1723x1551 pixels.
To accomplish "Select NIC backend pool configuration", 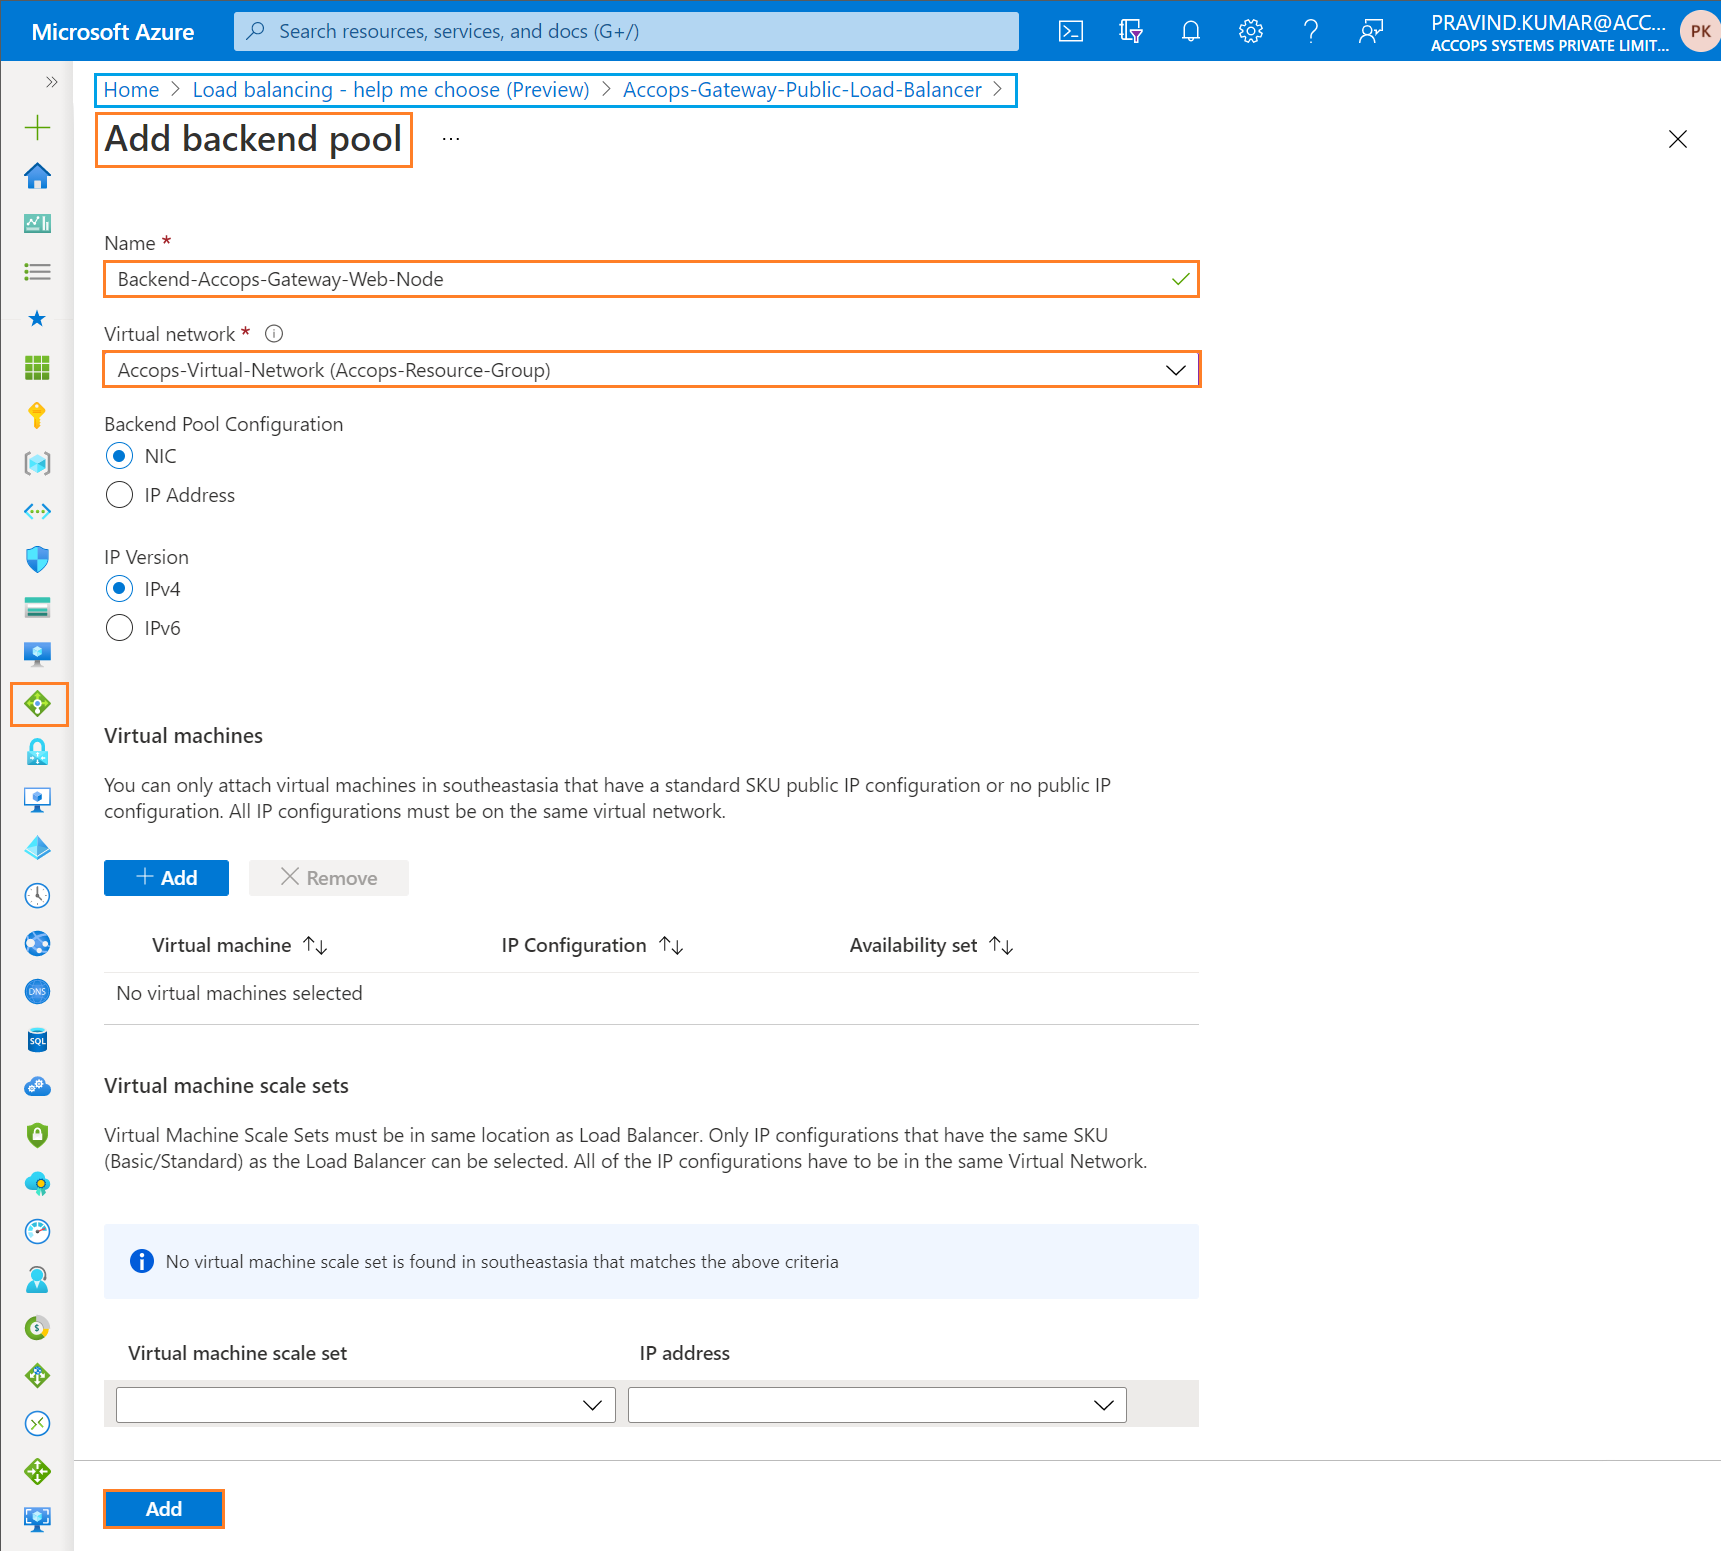I will pos(119,456).
